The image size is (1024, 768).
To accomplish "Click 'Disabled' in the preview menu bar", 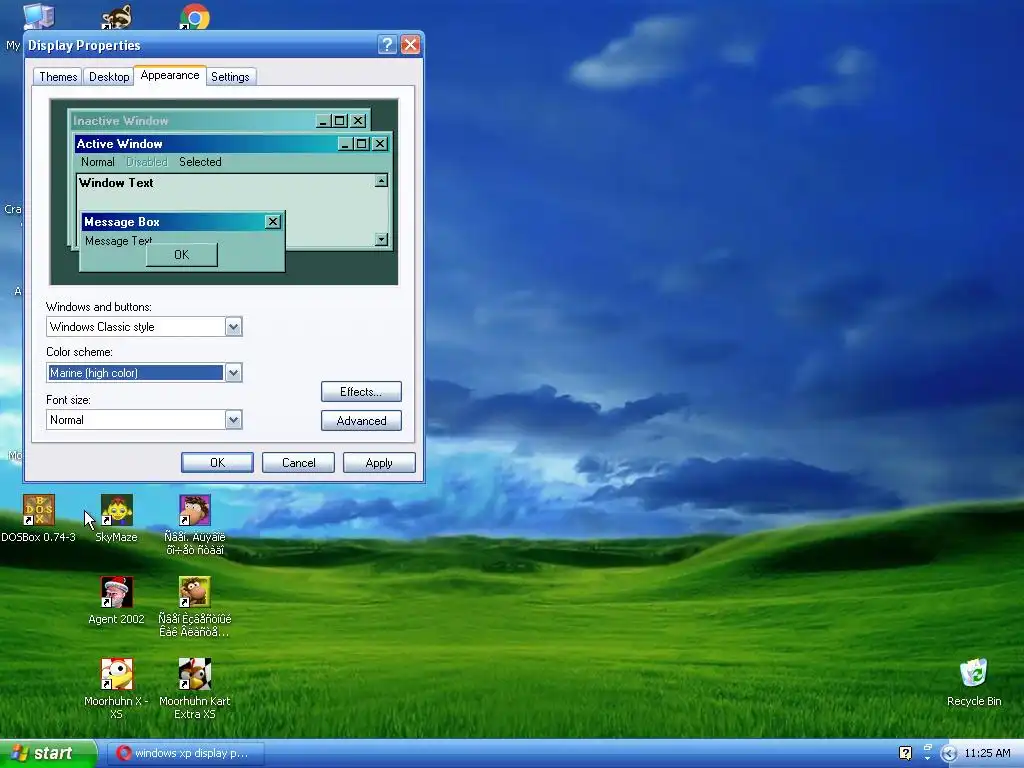I will 147,162.
